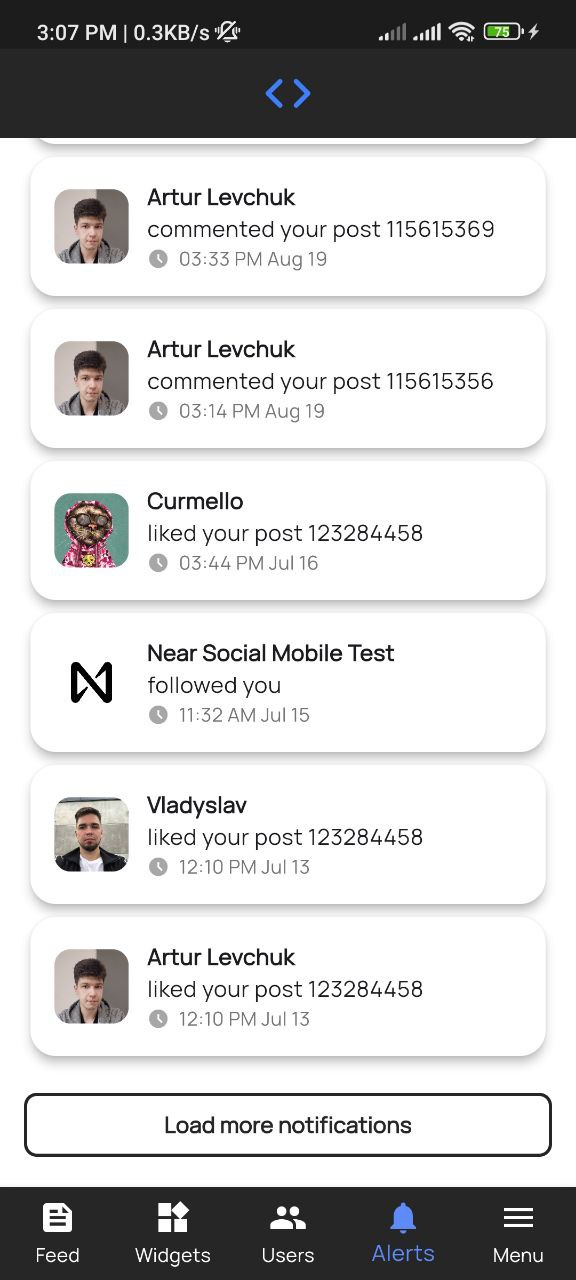Viewport: 576px width, 1280px height.
Task: Tap the Artur Levchuk name in the 12:10 PM notification
Action: coord(221,957)
